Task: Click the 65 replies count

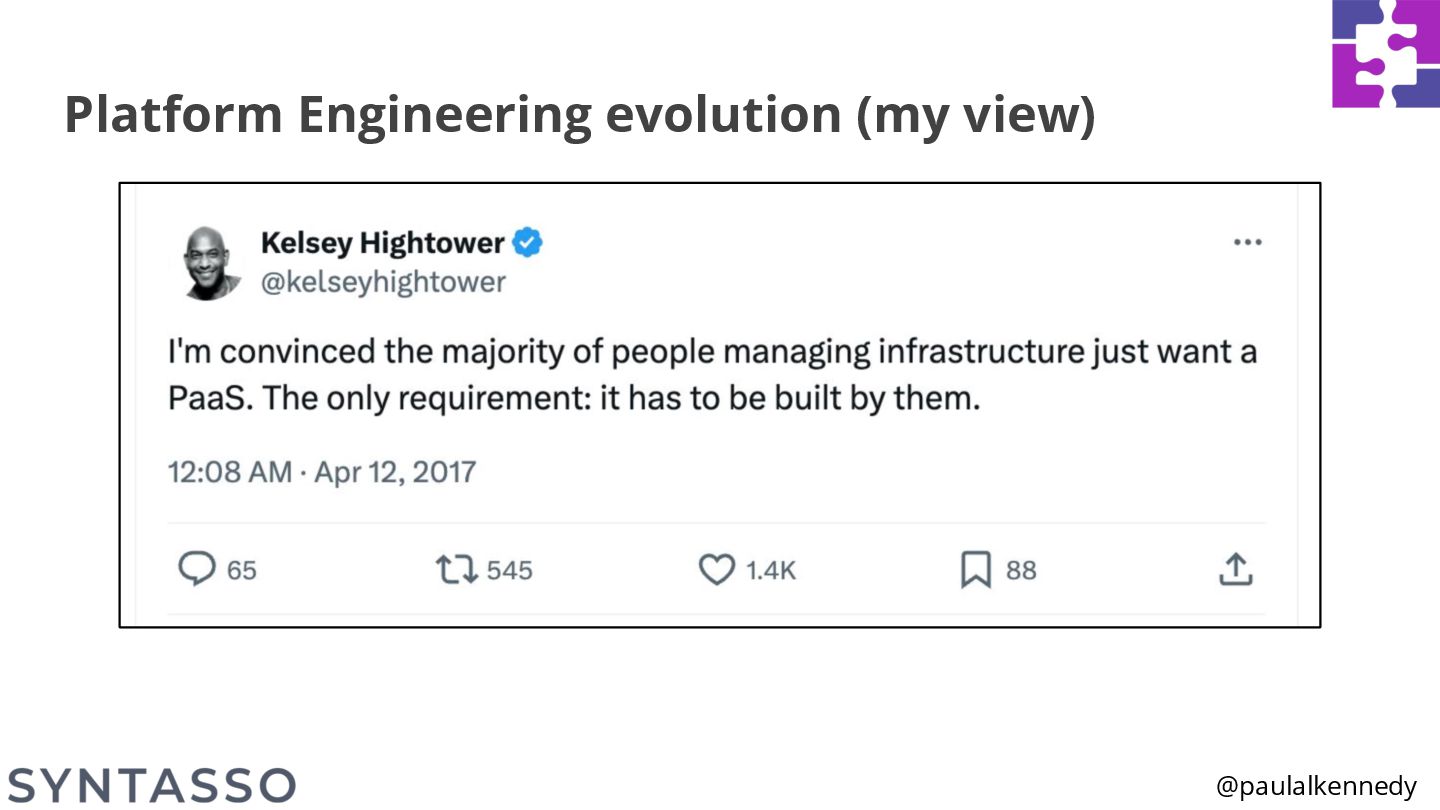Action: (242, 570)
